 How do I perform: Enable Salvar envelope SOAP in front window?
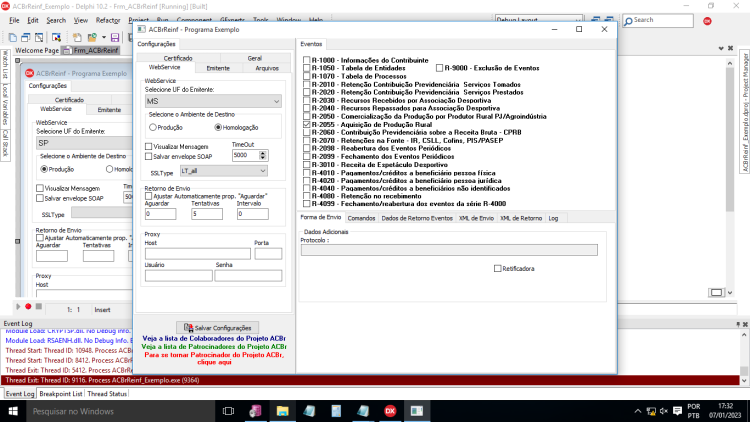tap(148, 156)
